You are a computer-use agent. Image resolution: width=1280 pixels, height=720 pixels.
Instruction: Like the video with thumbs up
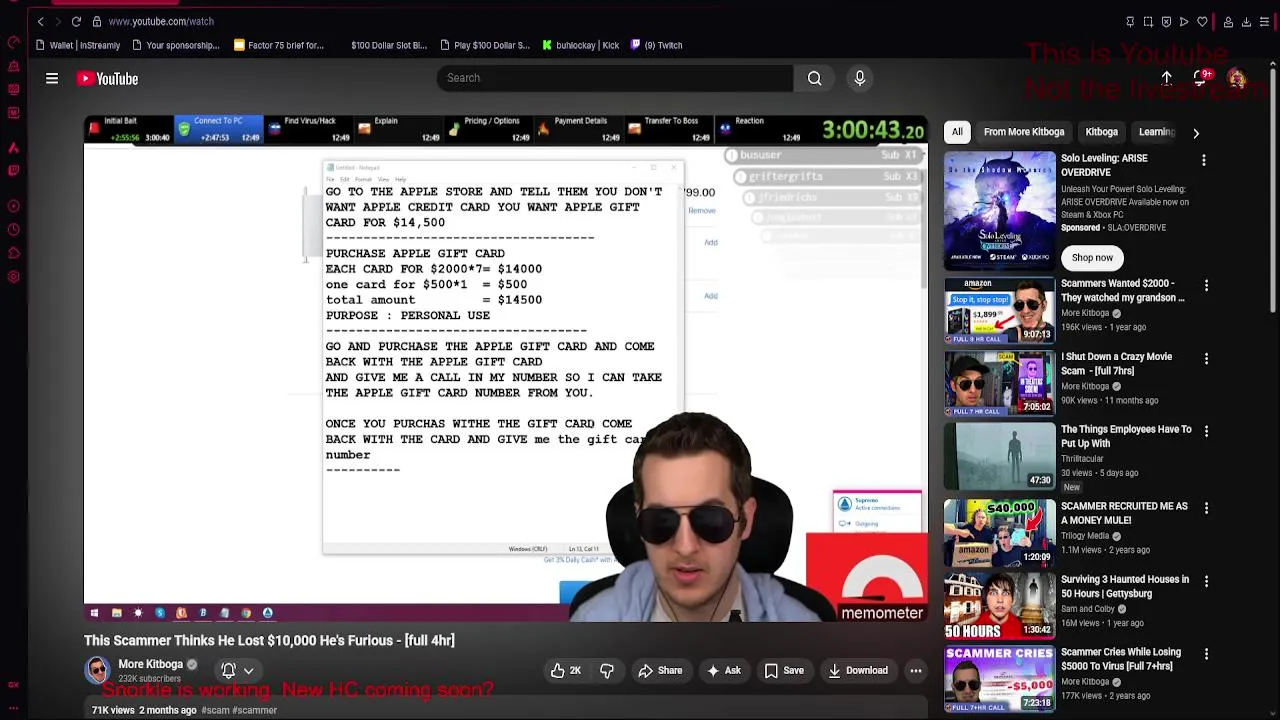pos(566,671)
